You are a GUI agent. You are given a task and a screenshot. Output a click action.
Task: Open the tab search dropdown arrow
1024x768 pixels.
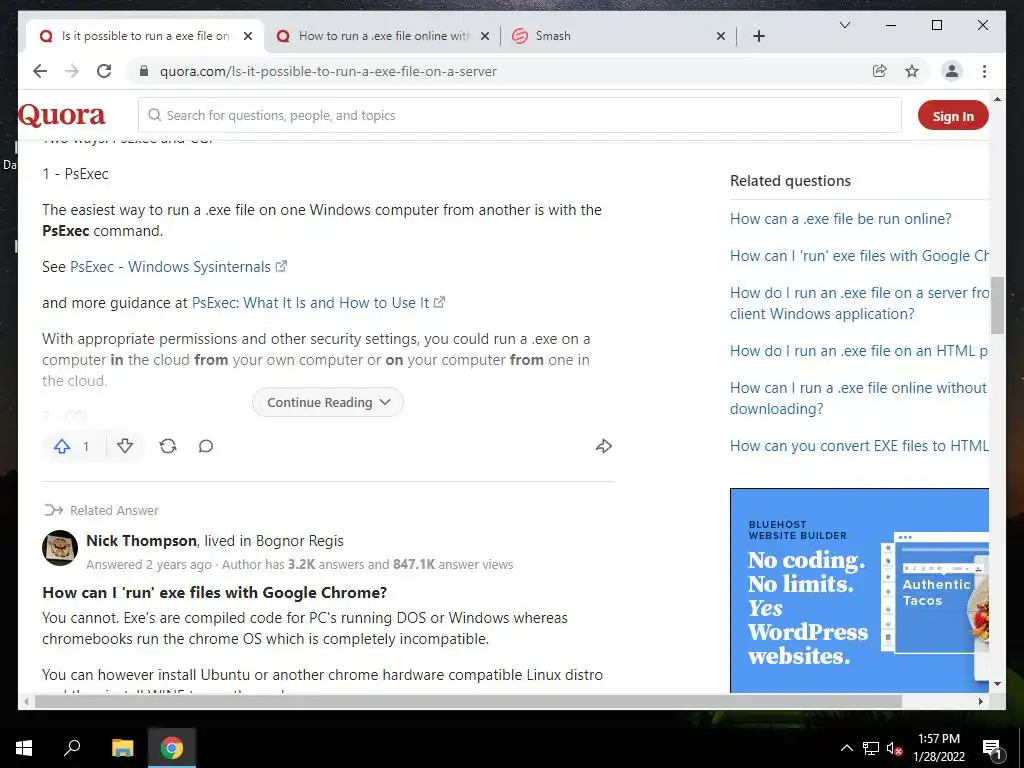tap(844, 25)
